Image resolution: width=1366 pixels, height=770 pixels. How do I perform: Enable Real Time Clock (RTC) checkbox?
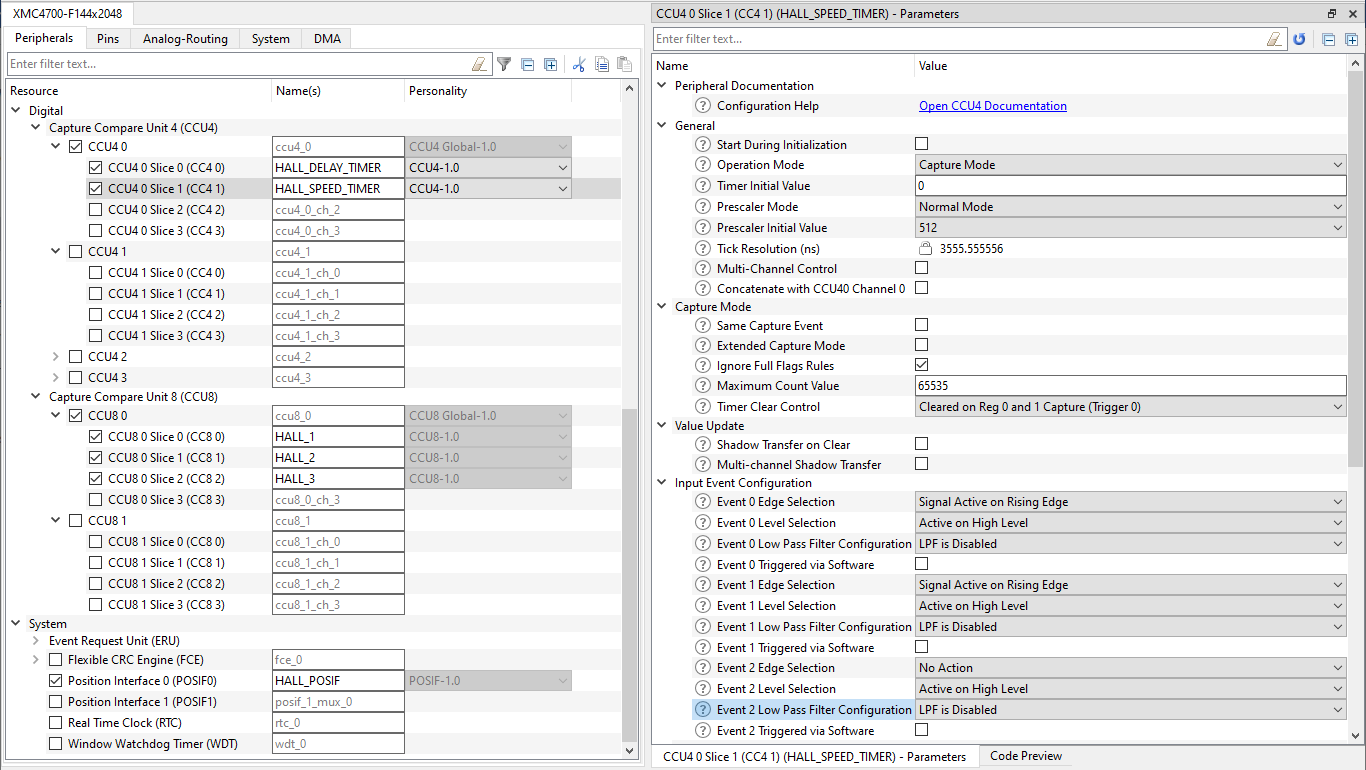tap(55, 723)
